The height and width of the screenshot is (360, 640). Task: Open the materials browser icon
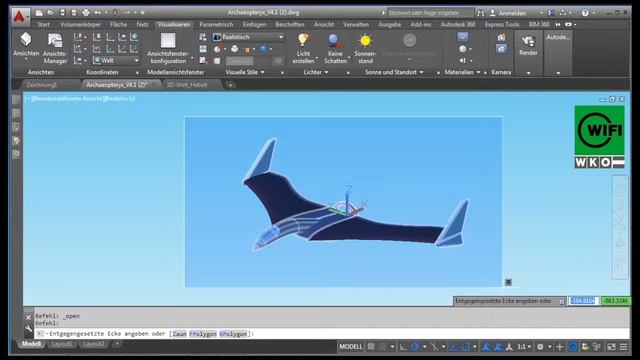tap(462, 37)
